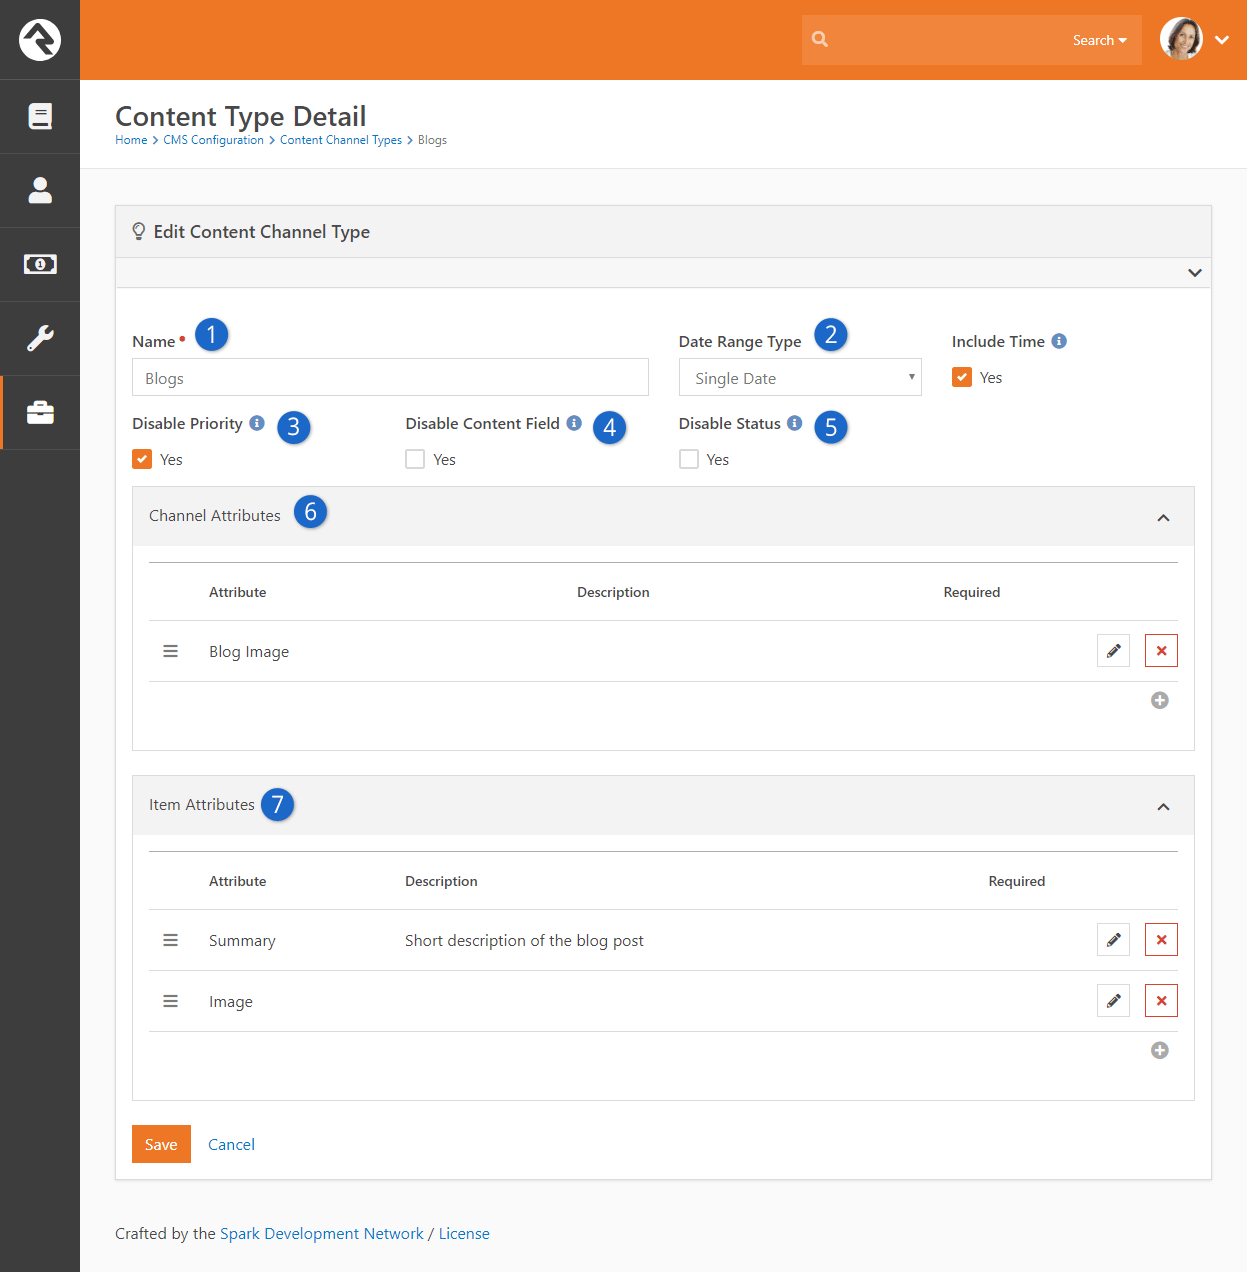Viewport: 1247px width, 1272px height.
Task: Navigate to Content Channel Types breadcrumb
Action: pos(340,140)
